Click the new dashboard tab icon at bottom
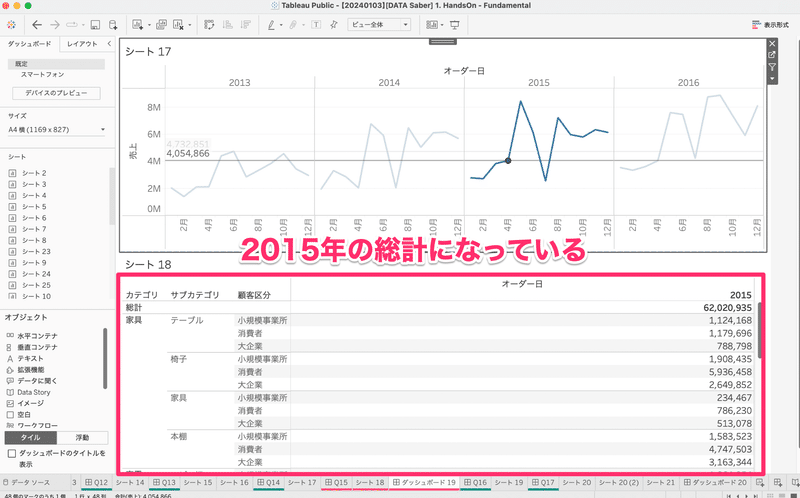 coord(778,482)
